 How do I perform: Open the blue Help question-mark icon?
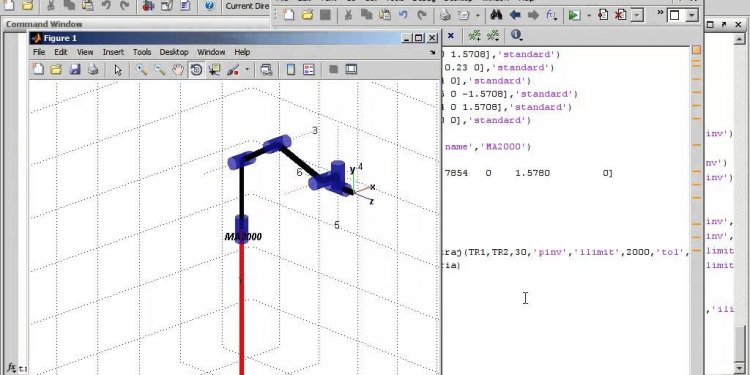[x=209, y=6]
